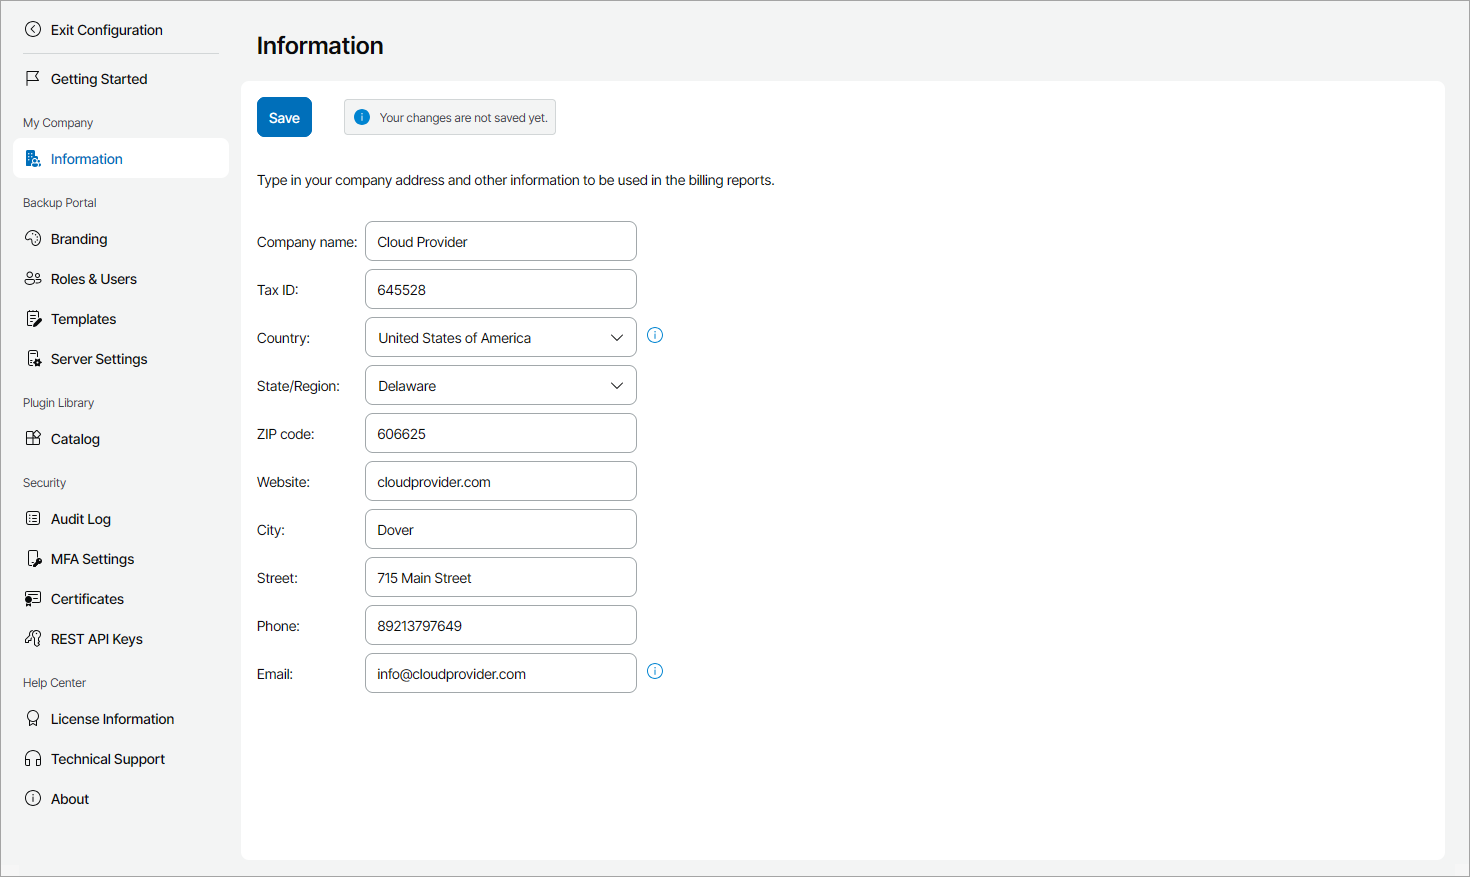1470x877 pixels.
Task: Click the Getting Started flag icon
Action: (33, 78)
